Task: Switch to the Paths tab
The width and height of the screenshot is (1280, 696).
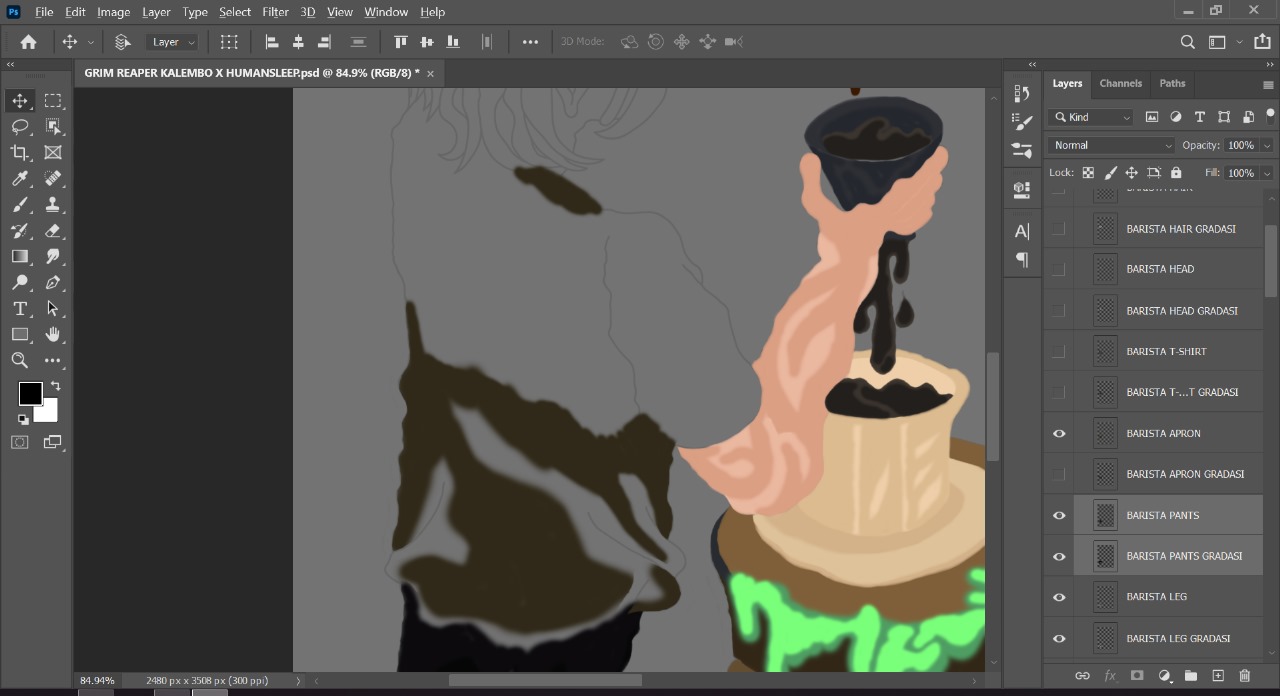Action: [1172, 84]
